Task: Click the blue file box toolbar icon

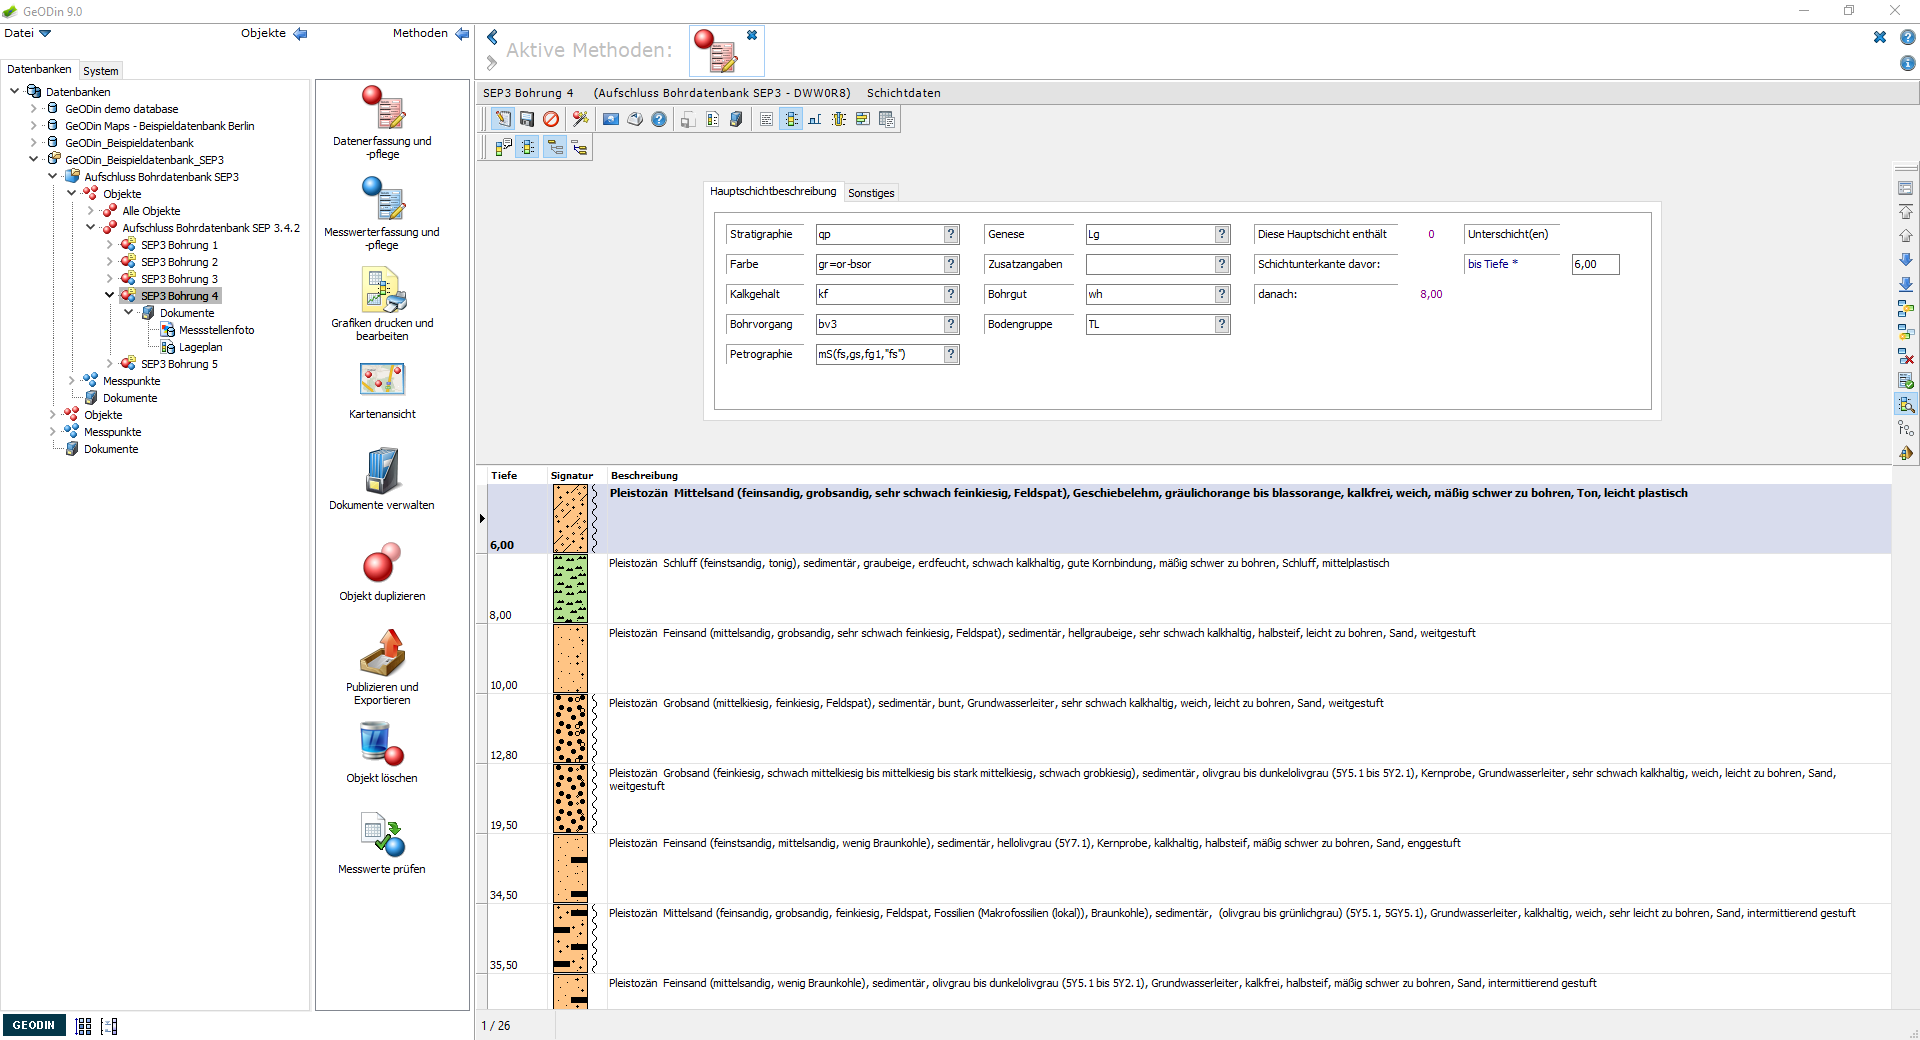Action: (x=736, y=119)
